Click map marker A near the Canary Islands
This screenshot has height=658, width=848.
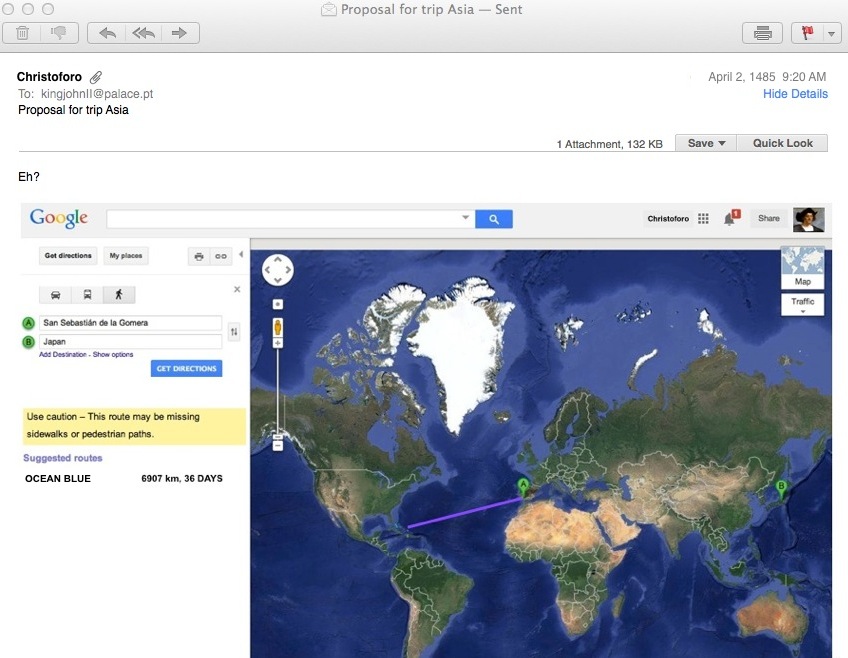pyautogui.click(x=523, y=487)
